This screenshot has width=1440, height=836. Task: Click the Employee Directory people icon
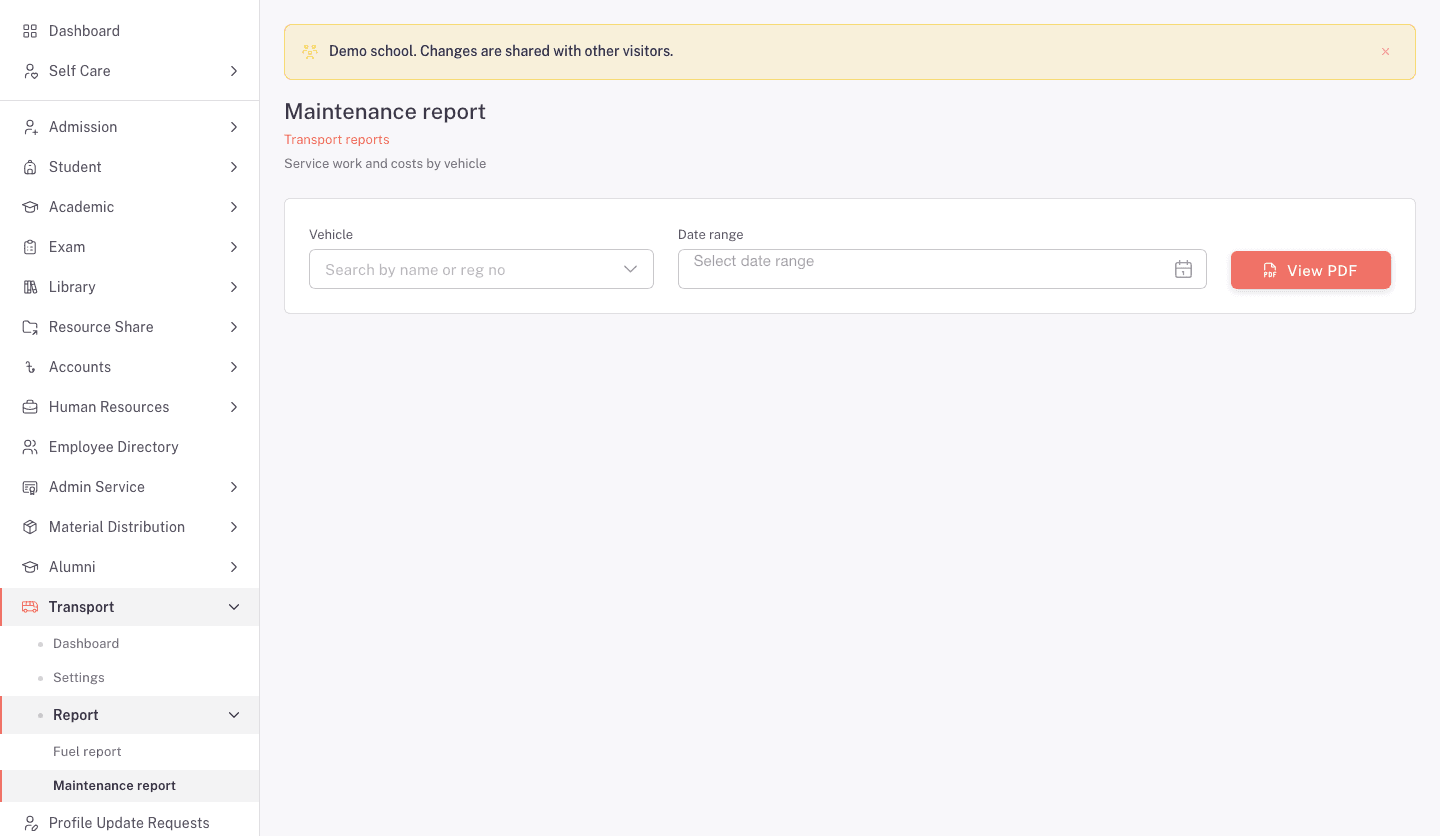tap(30, 447)
